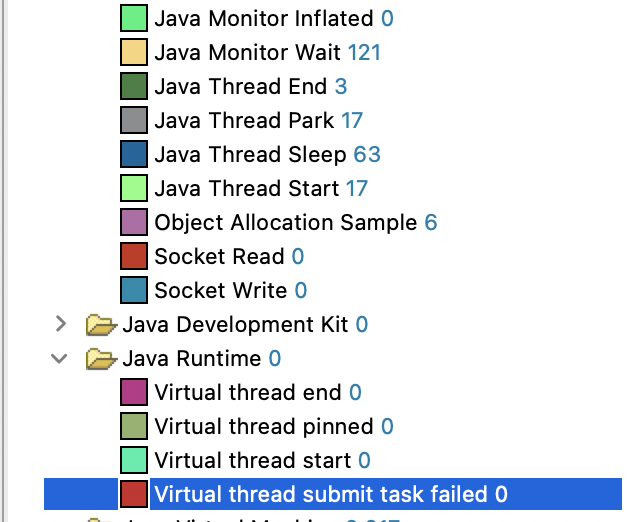Select the Object Allocation Sample item

tap(296, 222)
